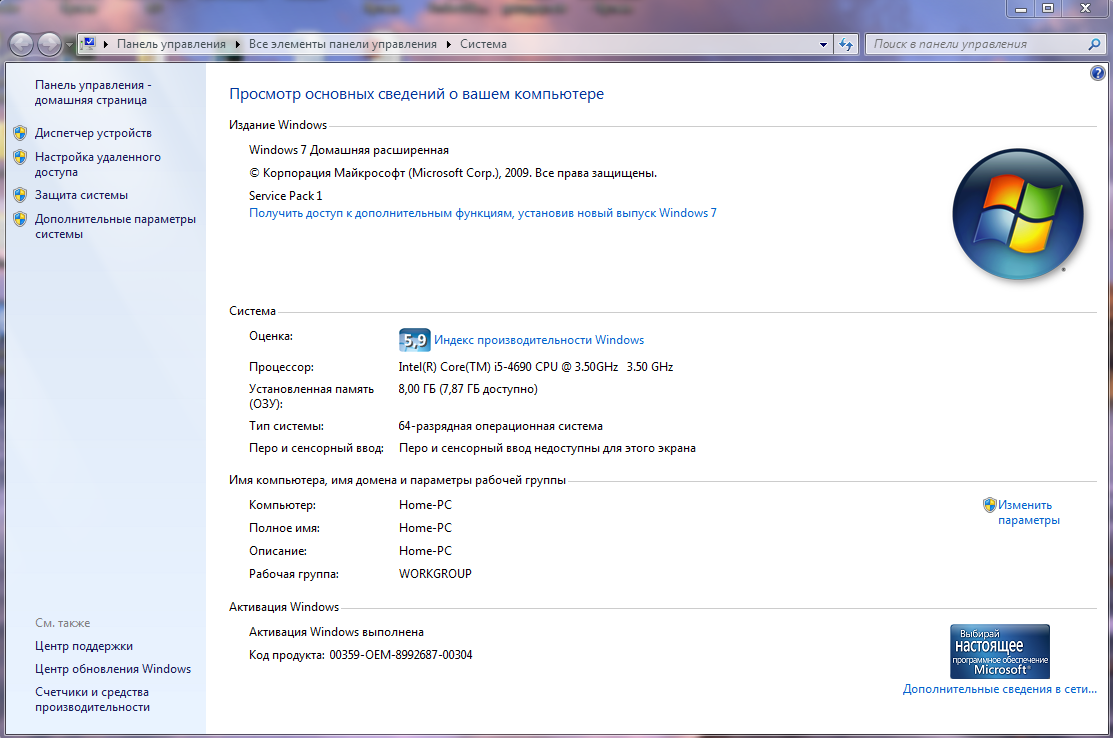Click the Forward navigation arrow

(x=49, y=45)
